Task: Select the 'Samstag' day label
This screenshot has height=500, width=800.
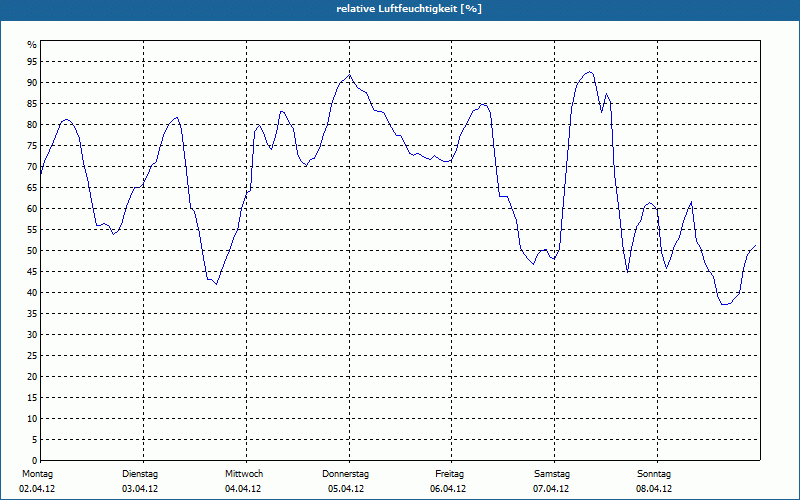Action: pyautogui.click(x=552, y=474)
